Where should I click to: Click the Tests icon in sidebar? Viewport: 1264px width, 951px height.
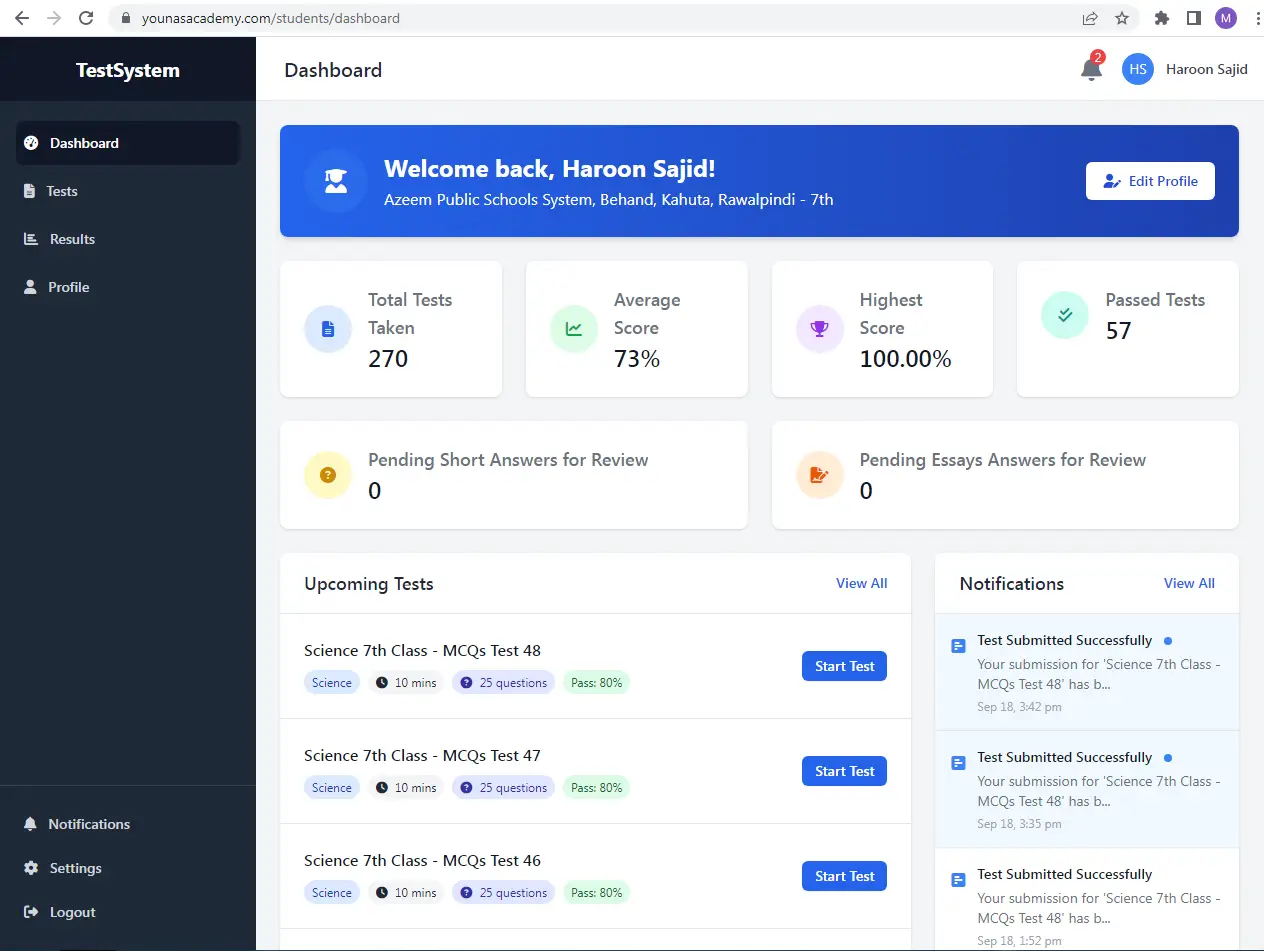29,191
